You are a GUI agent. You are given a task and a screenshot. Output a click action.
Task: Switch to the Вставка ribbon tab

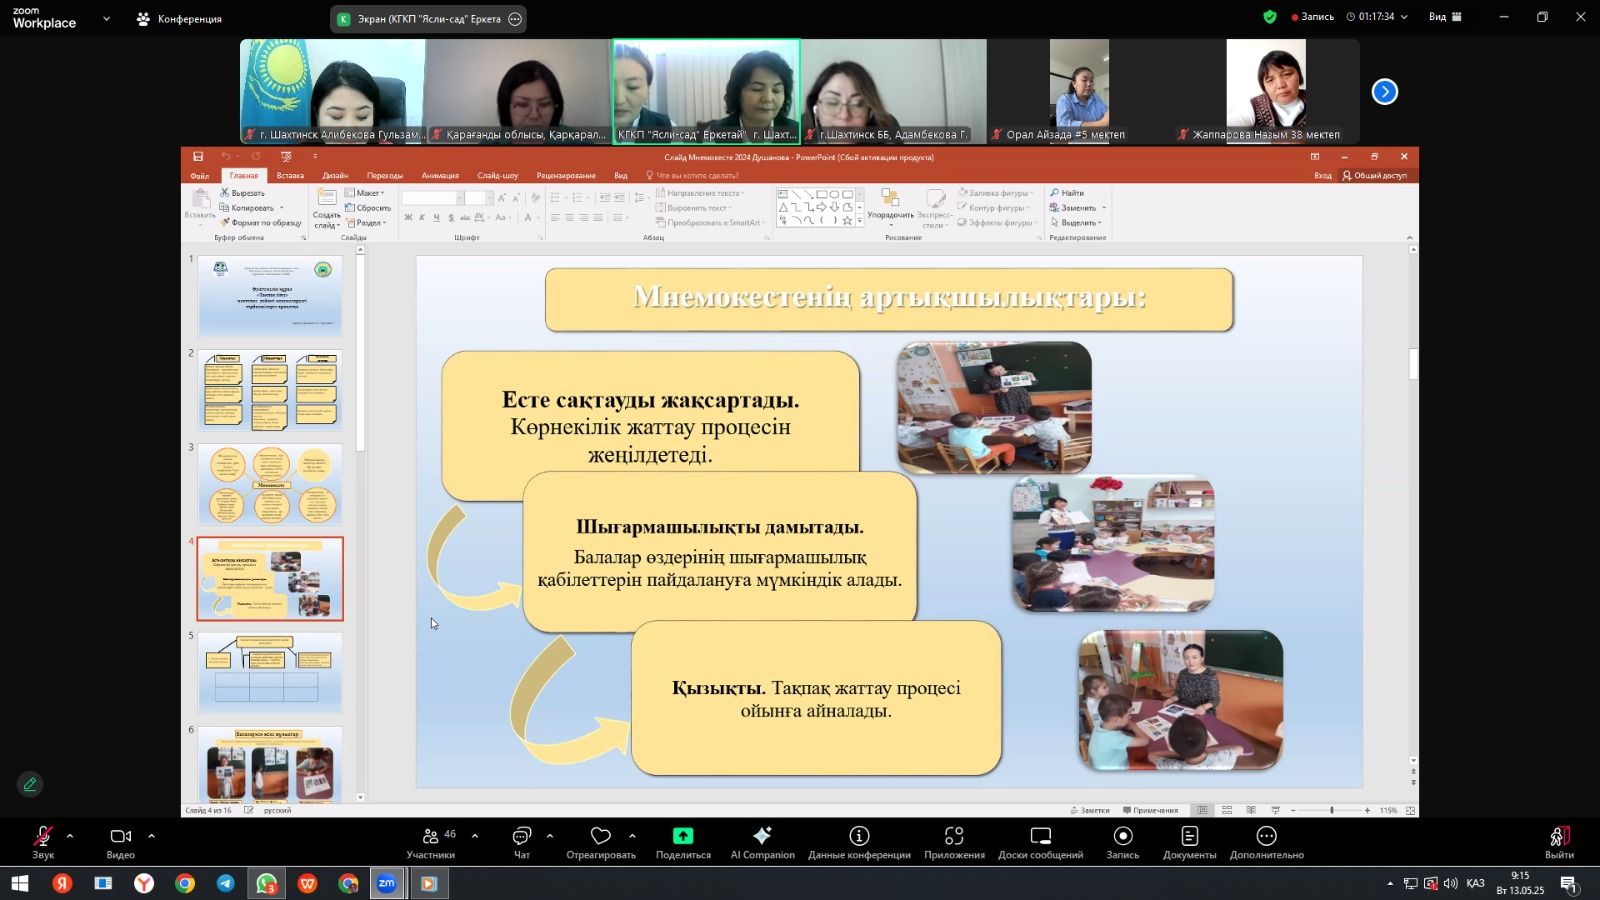point(290,175)
